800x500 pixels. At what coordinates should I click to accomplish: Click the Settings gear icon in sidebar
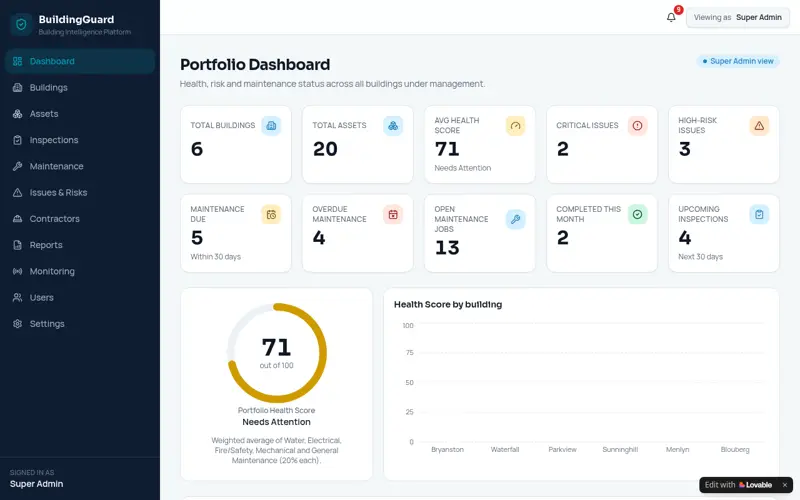pyautogui.click(x=17, y=324)
